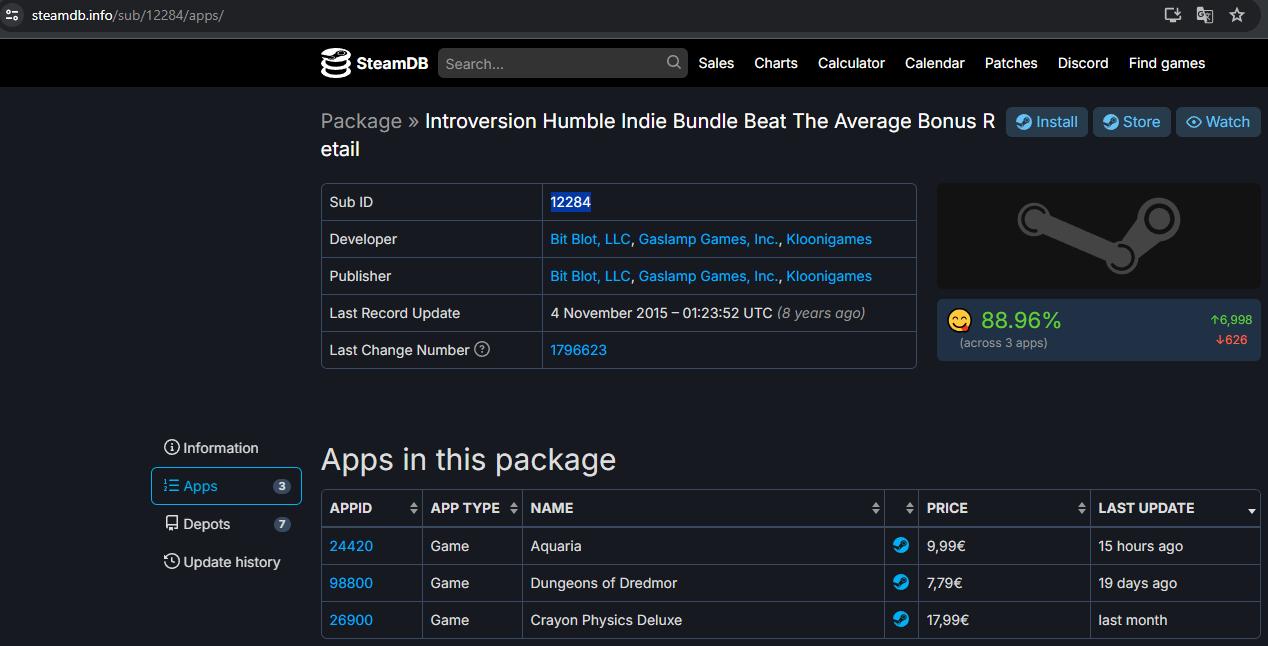Click the SteamDB logo icon
This screenshot has height=646, width=1268.
335,63
